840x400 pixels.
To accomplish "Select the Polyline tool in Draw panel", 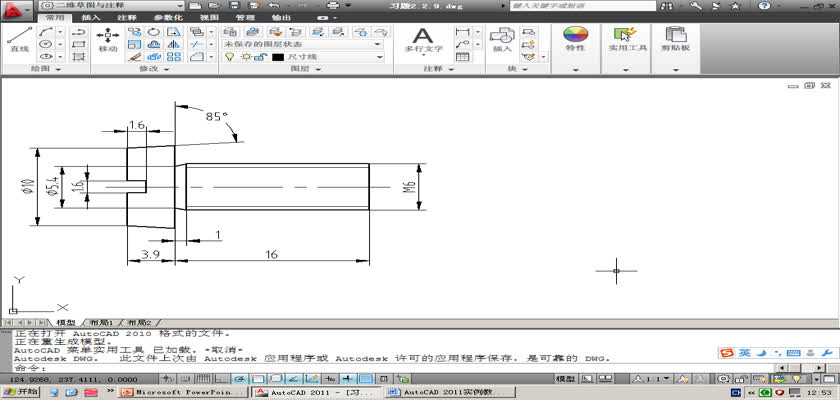I will (79, 32).
